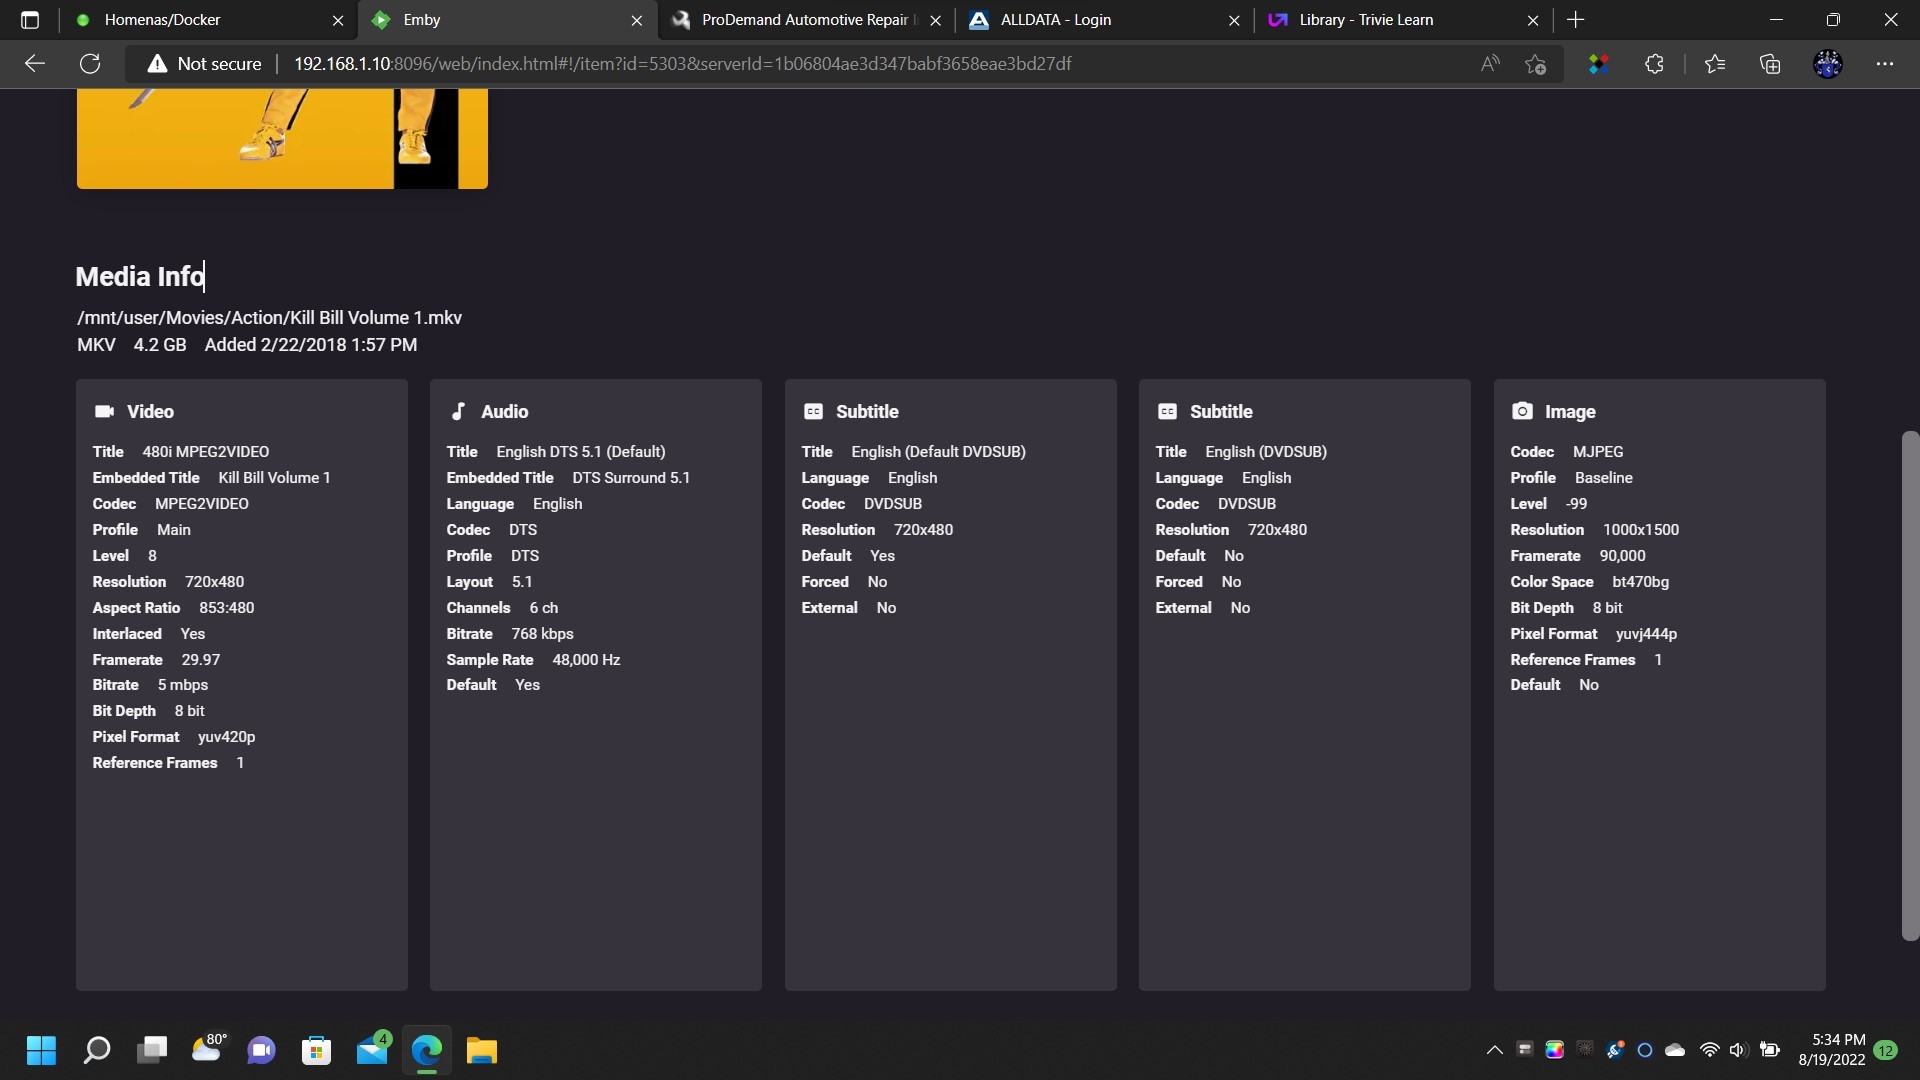Close the Library - Trivie Learn tab
This screenshot has height=1080, width=1920.
[x=1533, y=20]
